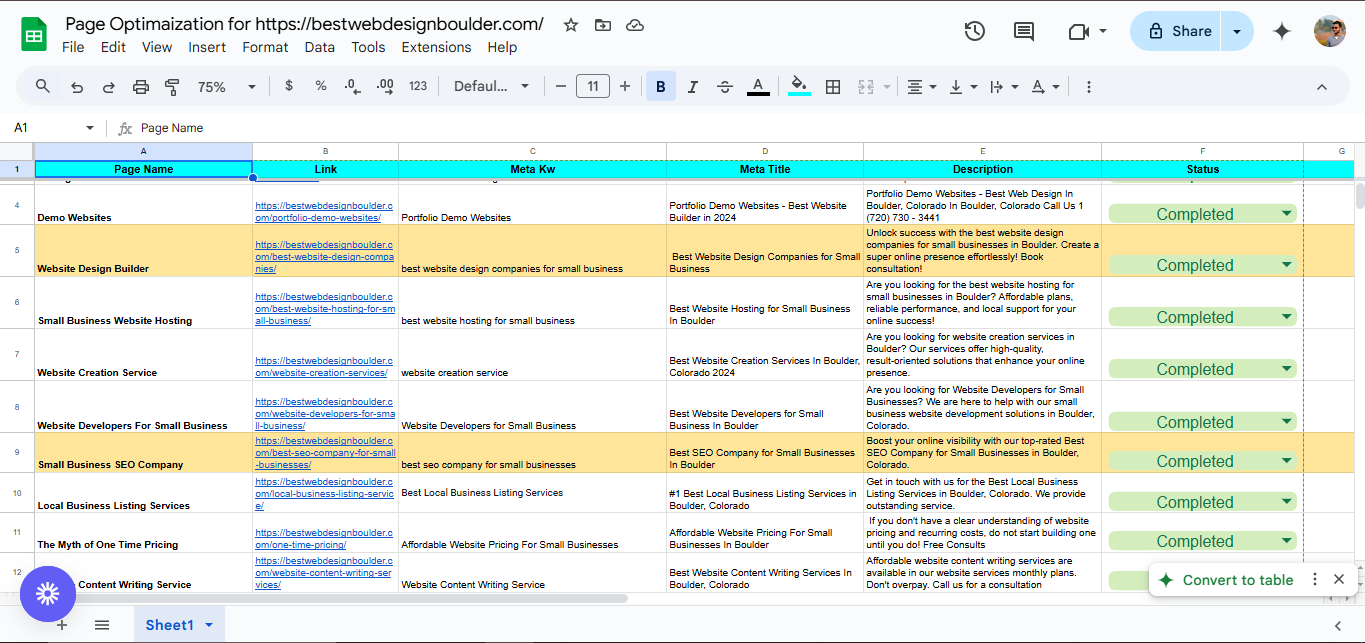Image resolution: width=1365 pixels, height=643 pixels.
Task: Select the Paint format tool
Action: 172,86
